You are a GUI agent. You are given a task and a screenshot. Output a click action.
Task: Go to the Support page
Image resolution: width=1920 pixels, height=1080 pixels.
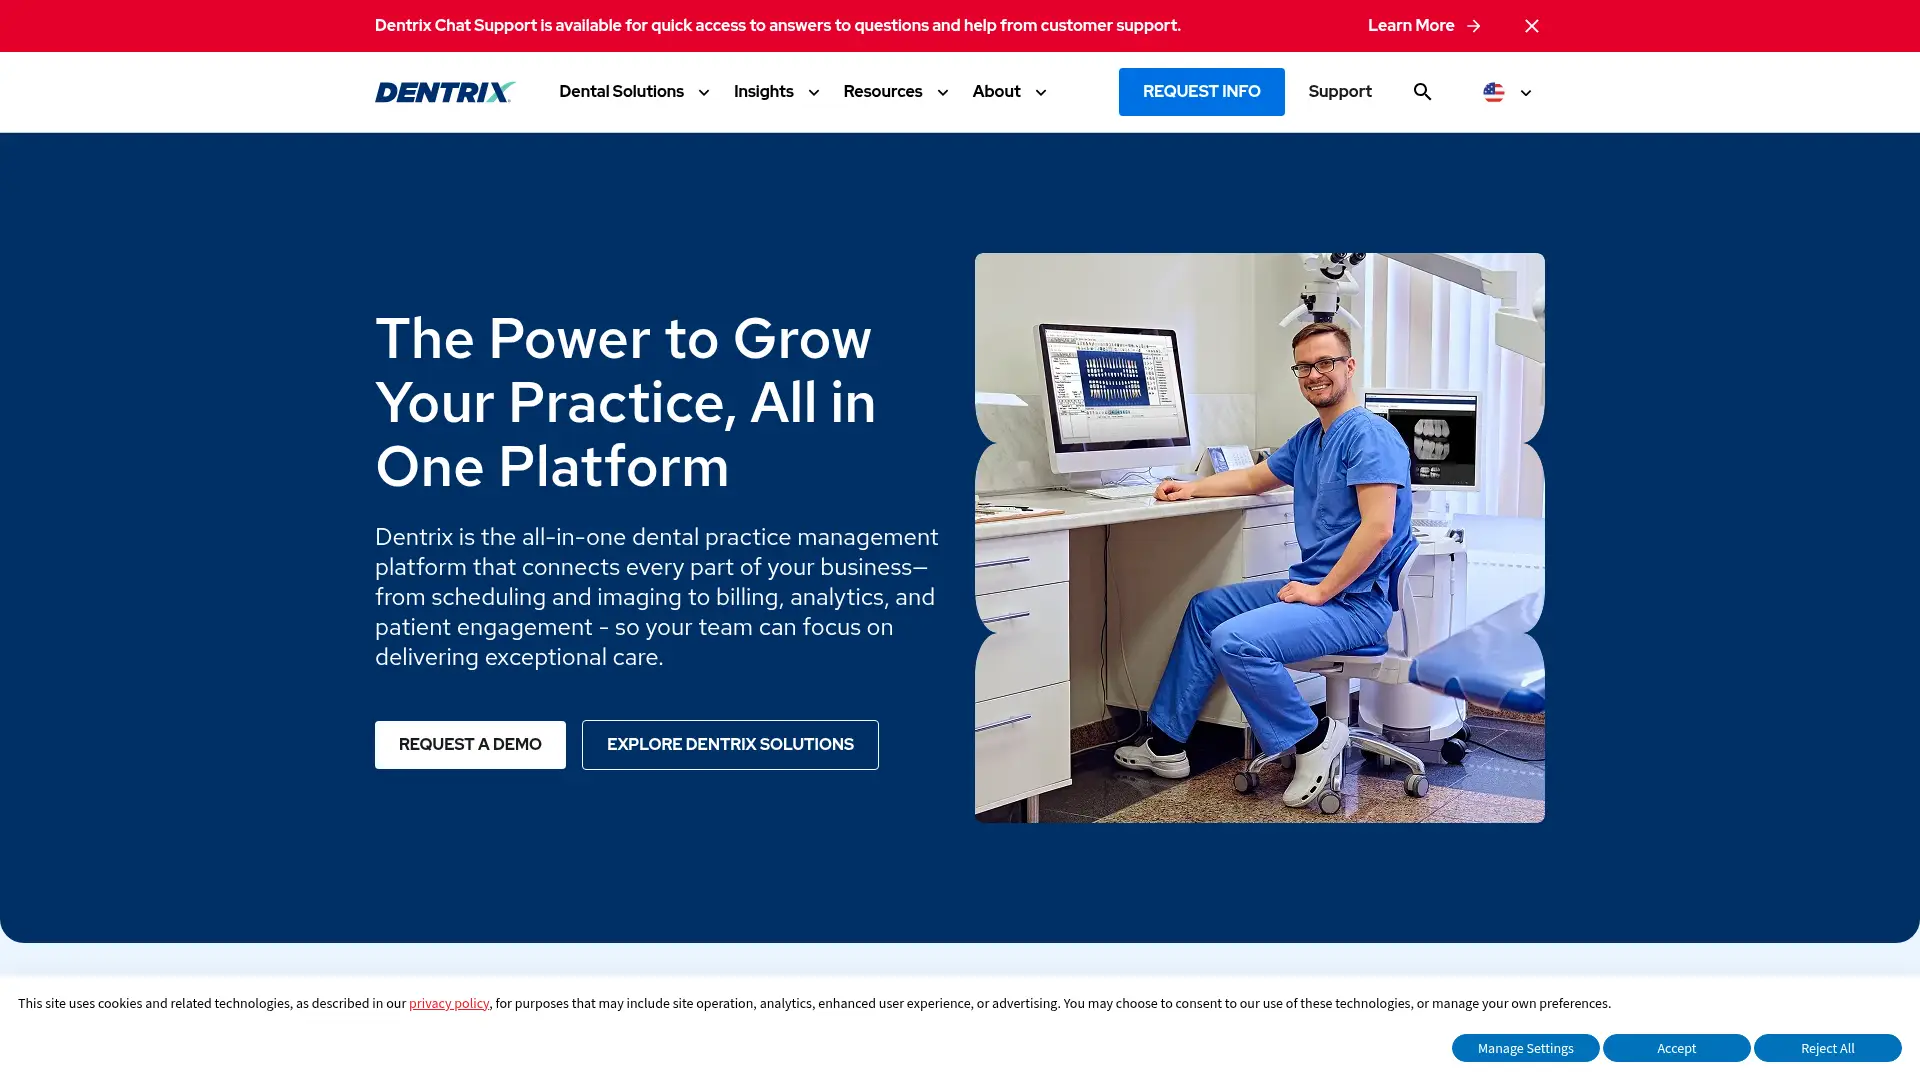point(1339,91)
